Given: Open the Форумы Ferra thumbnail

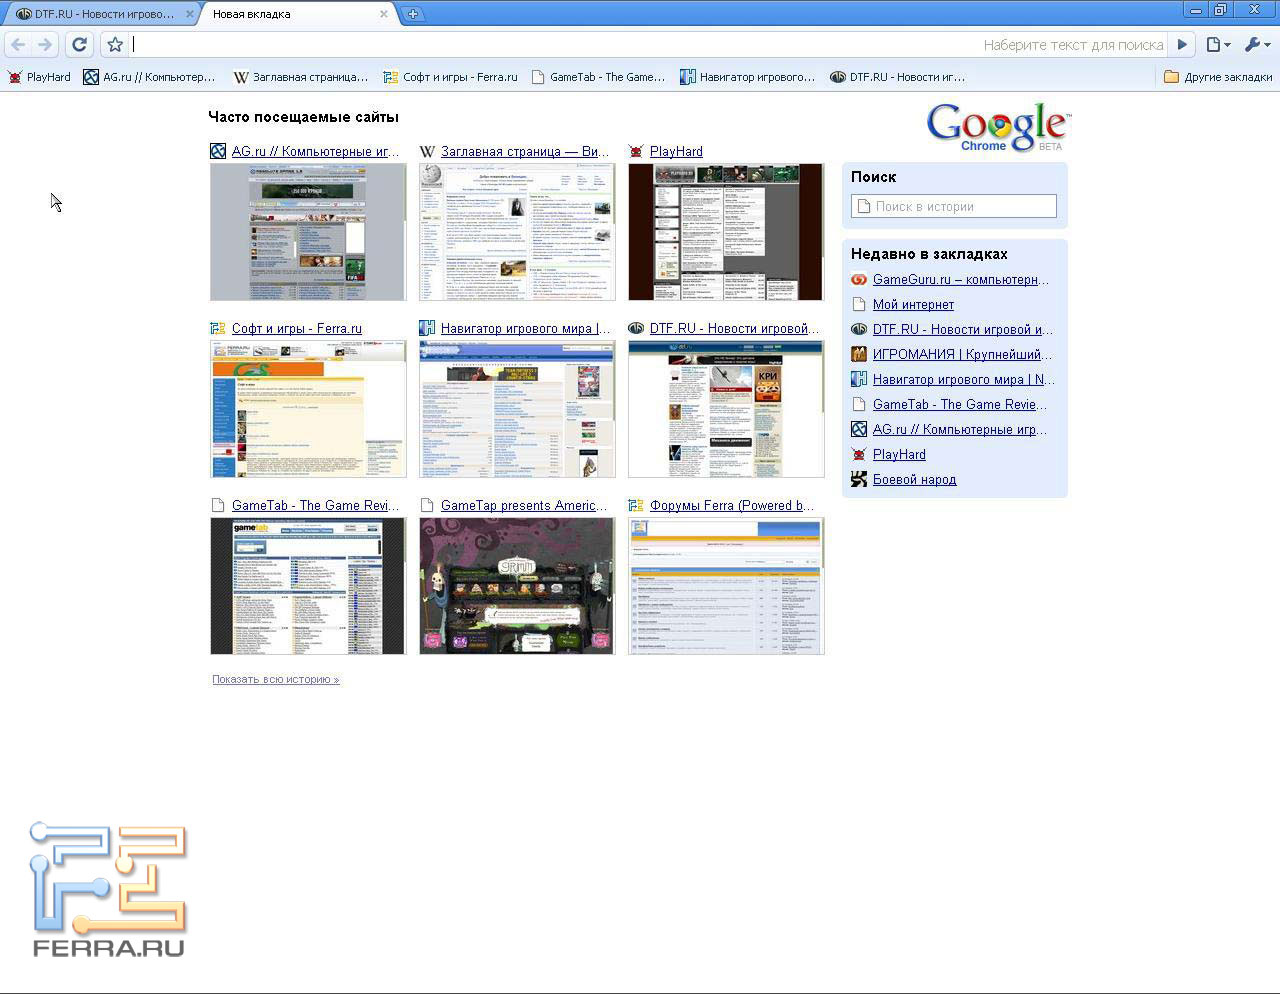Looking at the screenshot, I should (x=726, y=586).
